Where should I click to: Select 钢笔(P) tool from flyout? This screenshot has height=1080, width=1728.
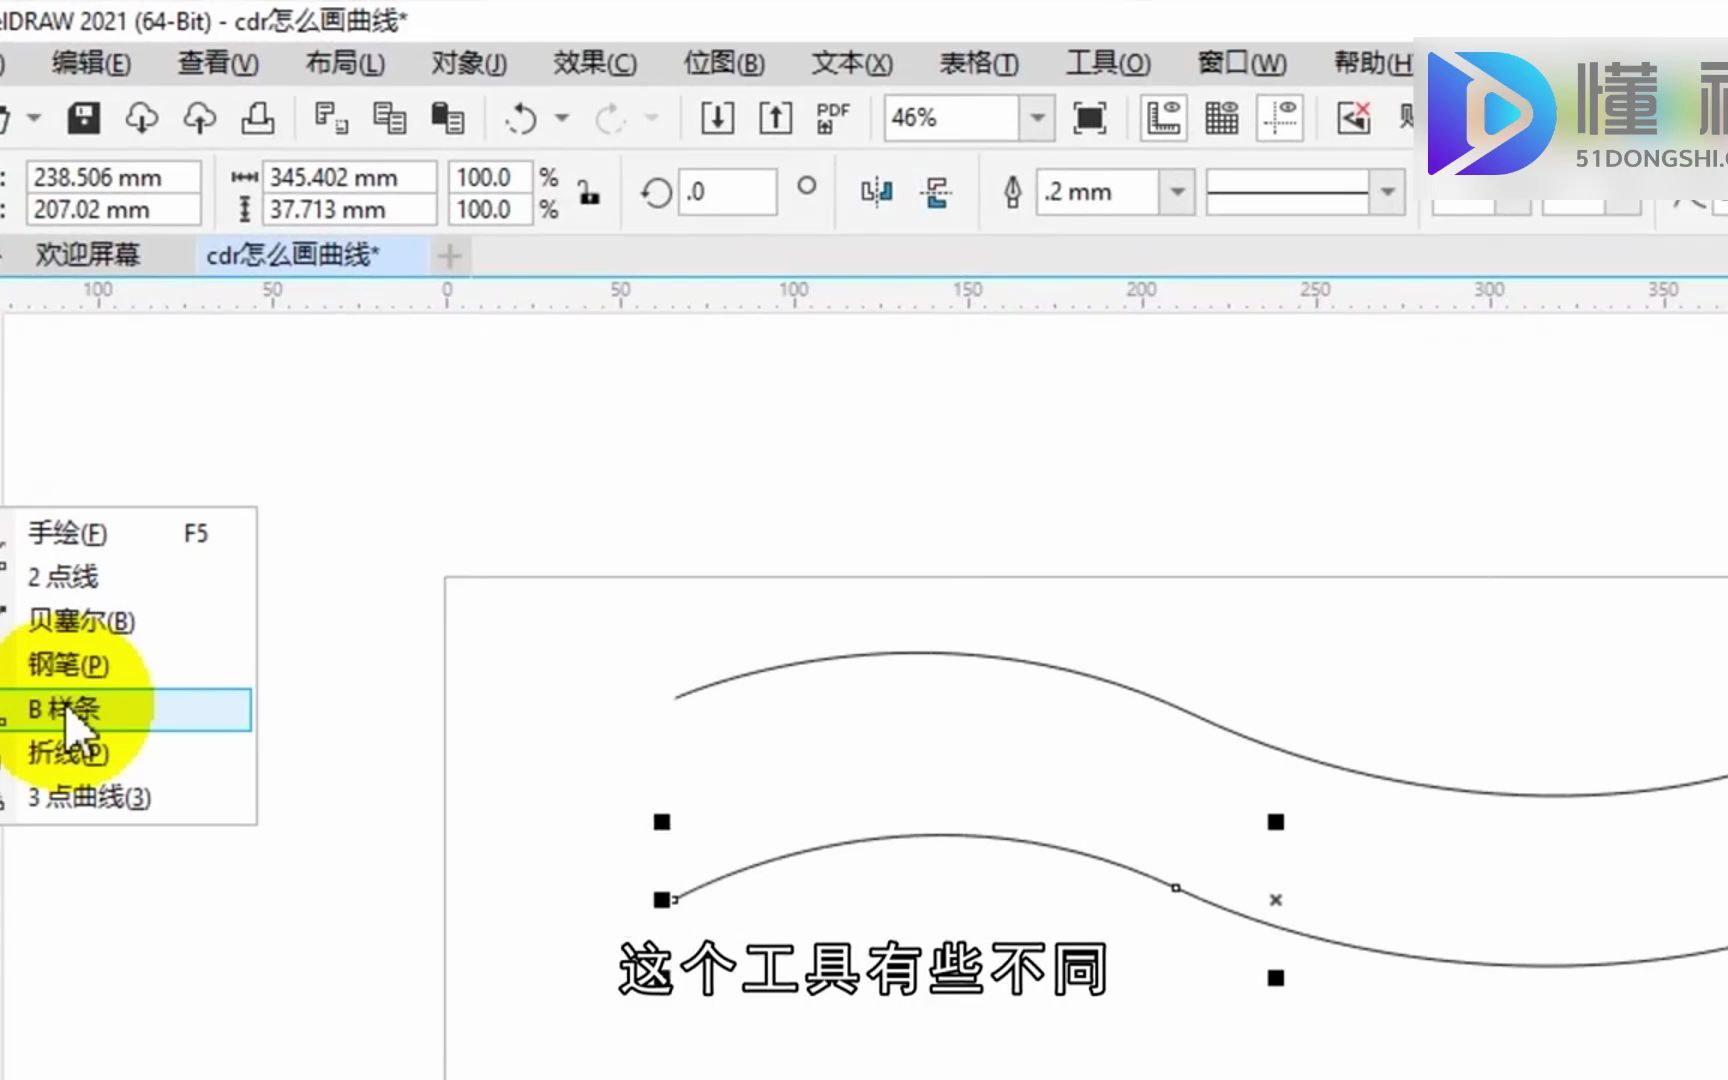pos(130,665)
